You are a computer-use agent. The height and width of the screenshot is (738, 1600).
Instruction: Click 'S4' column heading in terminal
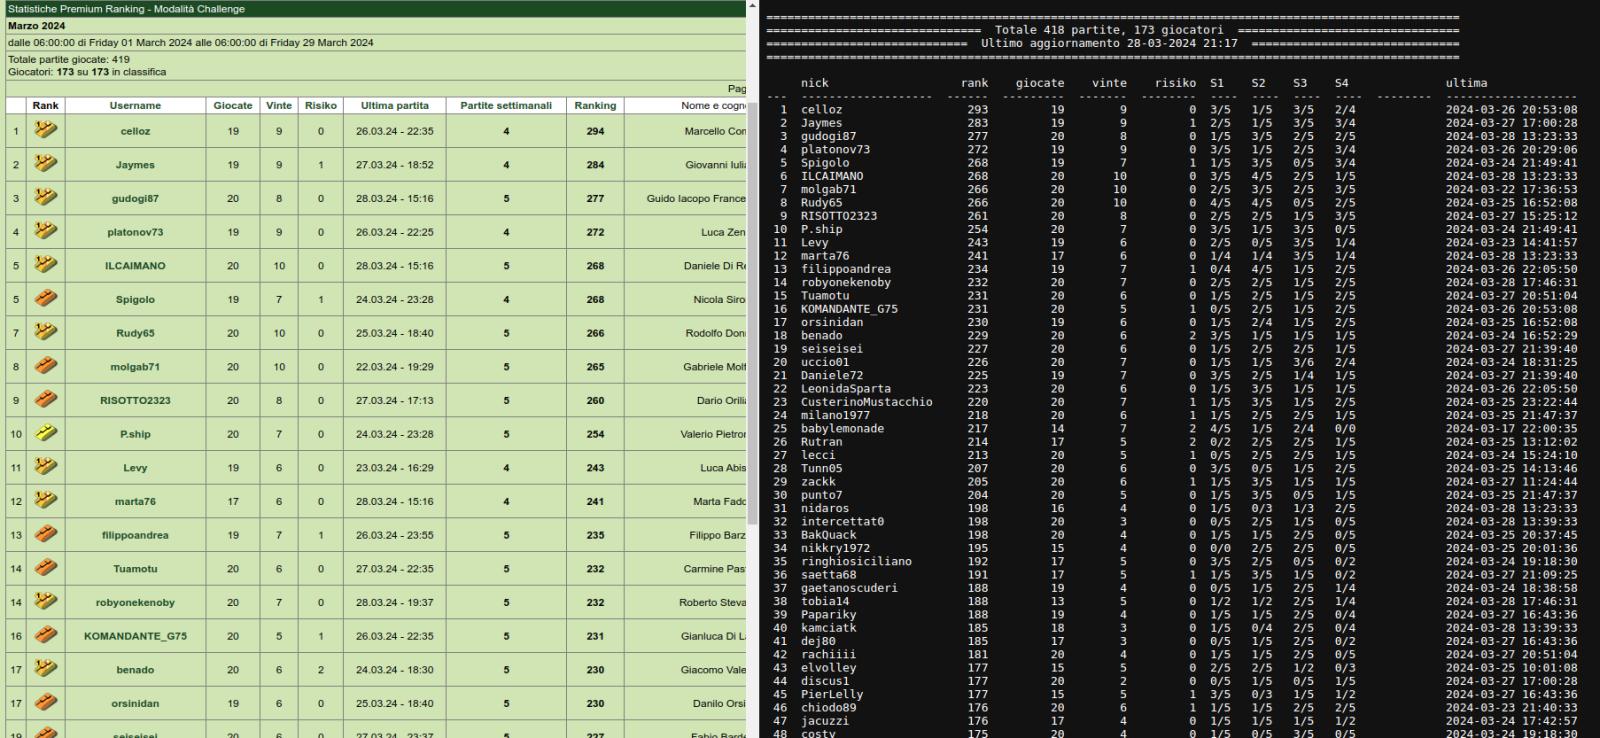pos(1341,83)
